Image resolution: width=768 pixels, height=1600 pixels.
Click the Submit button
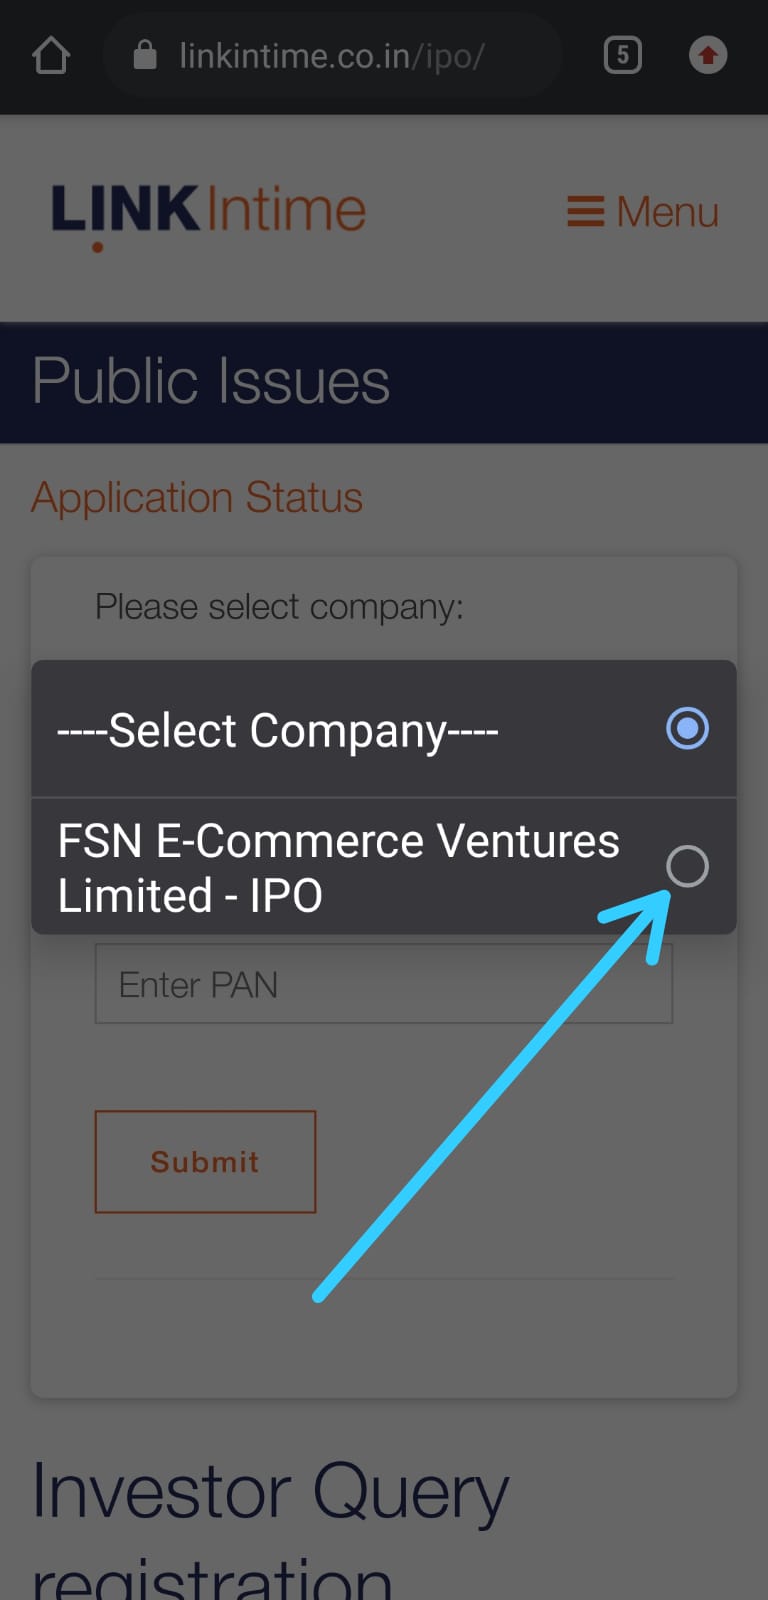point(205,1161)
